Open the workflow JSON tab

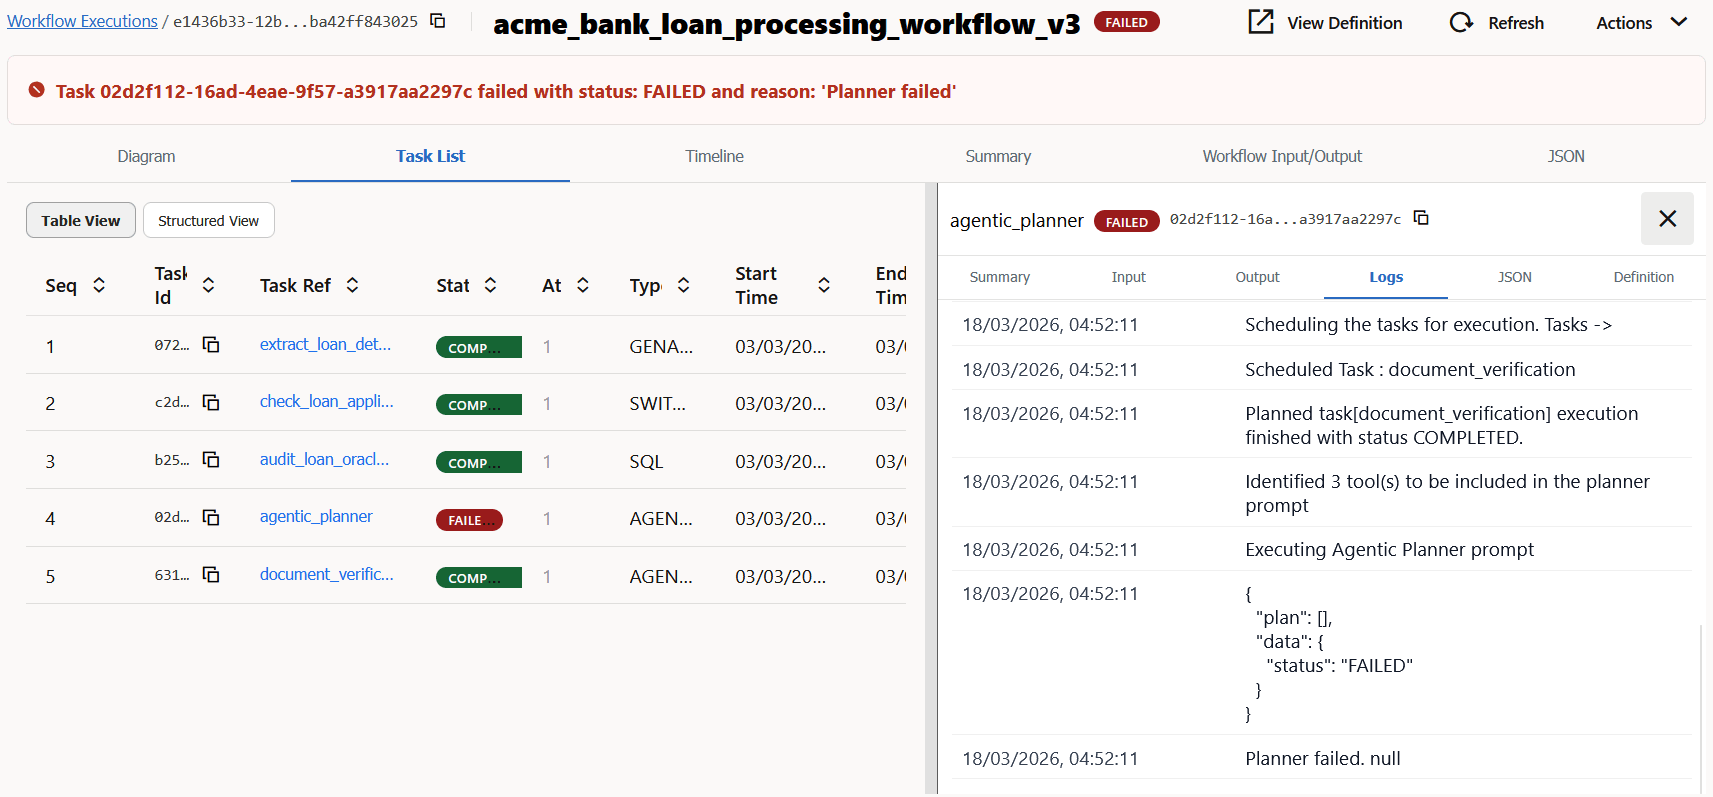(1566, 156)
